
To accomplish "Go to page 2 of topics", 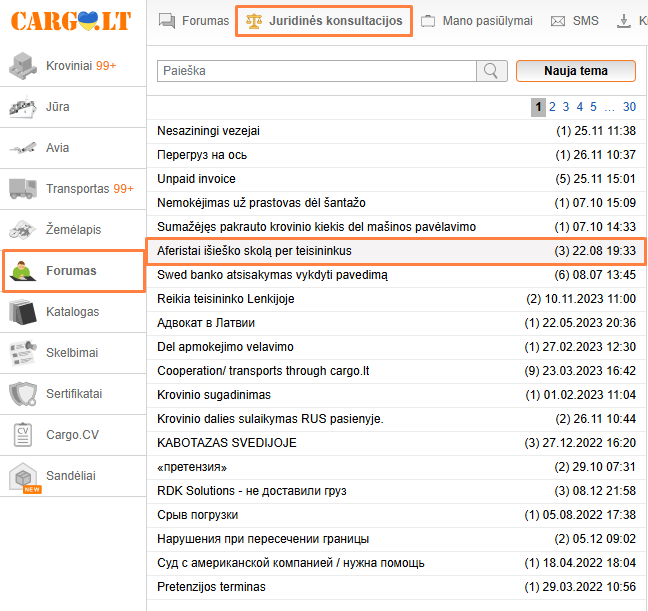I will 552,107.
